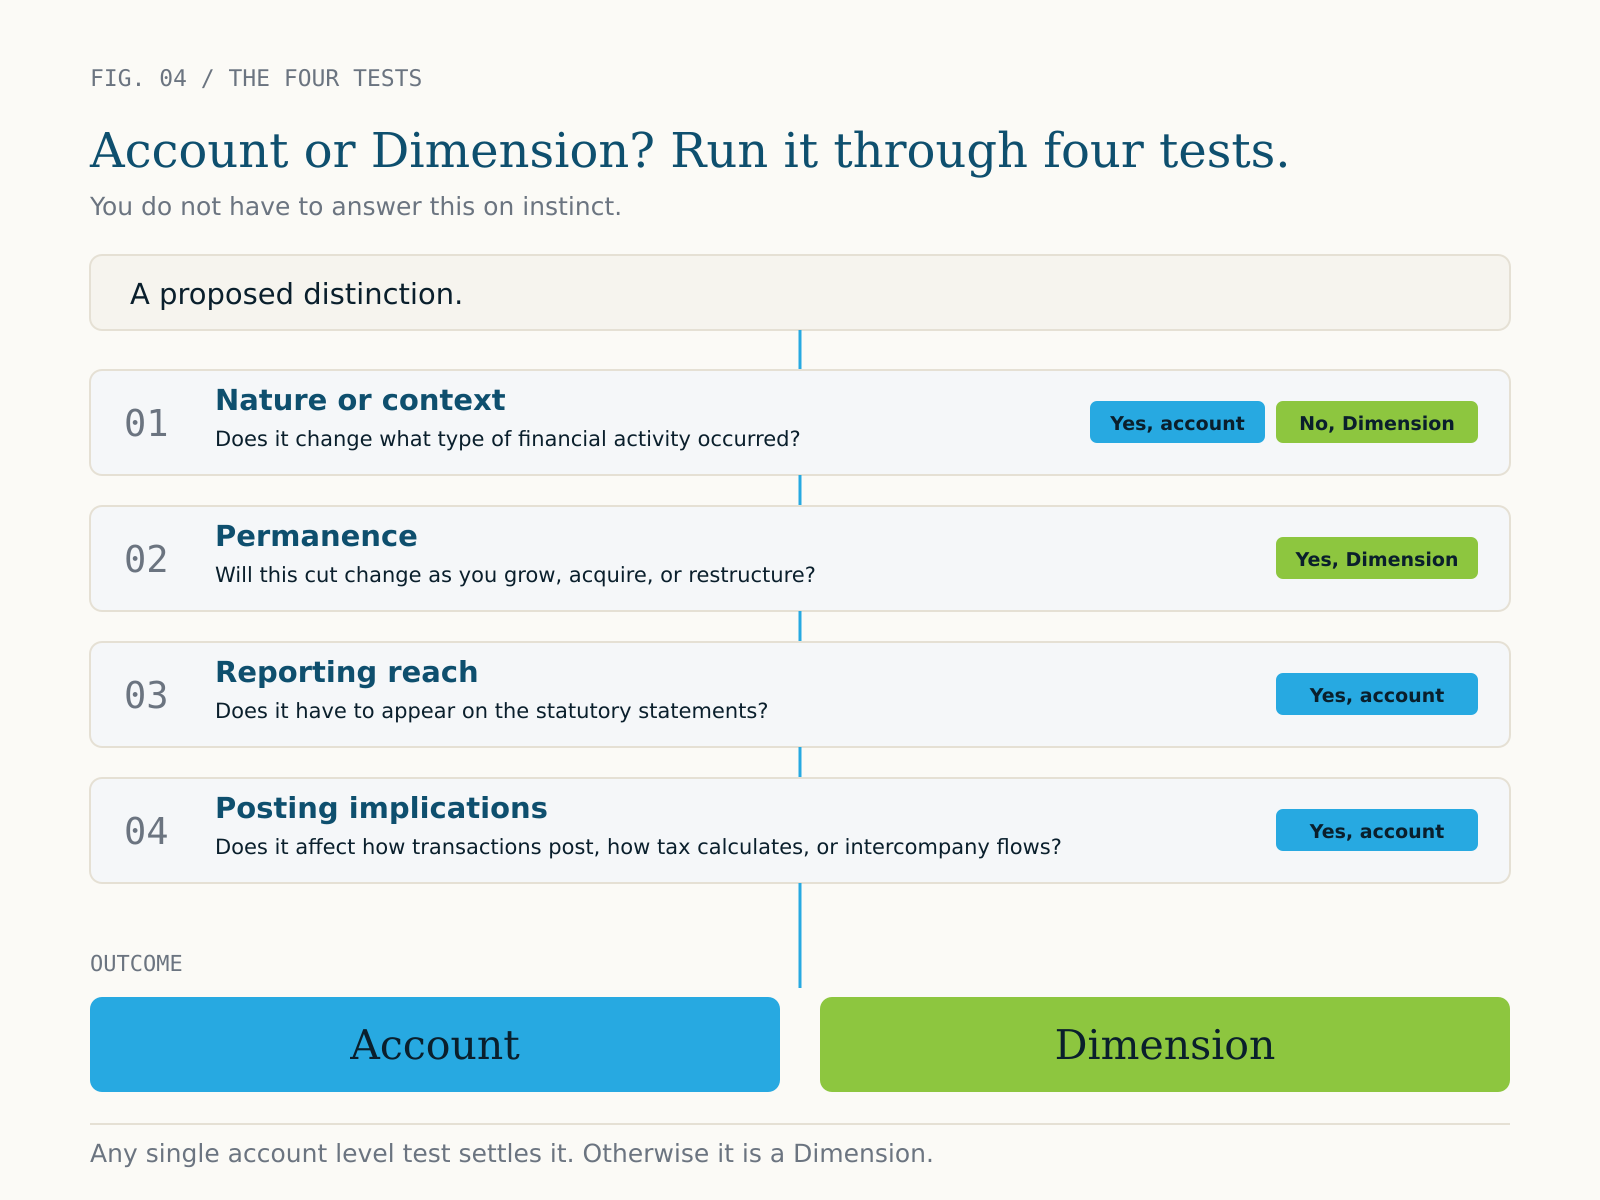1600x1200 pixels.
Task: Click the footer note about account level tests
Action: (x=511, y=1154)
